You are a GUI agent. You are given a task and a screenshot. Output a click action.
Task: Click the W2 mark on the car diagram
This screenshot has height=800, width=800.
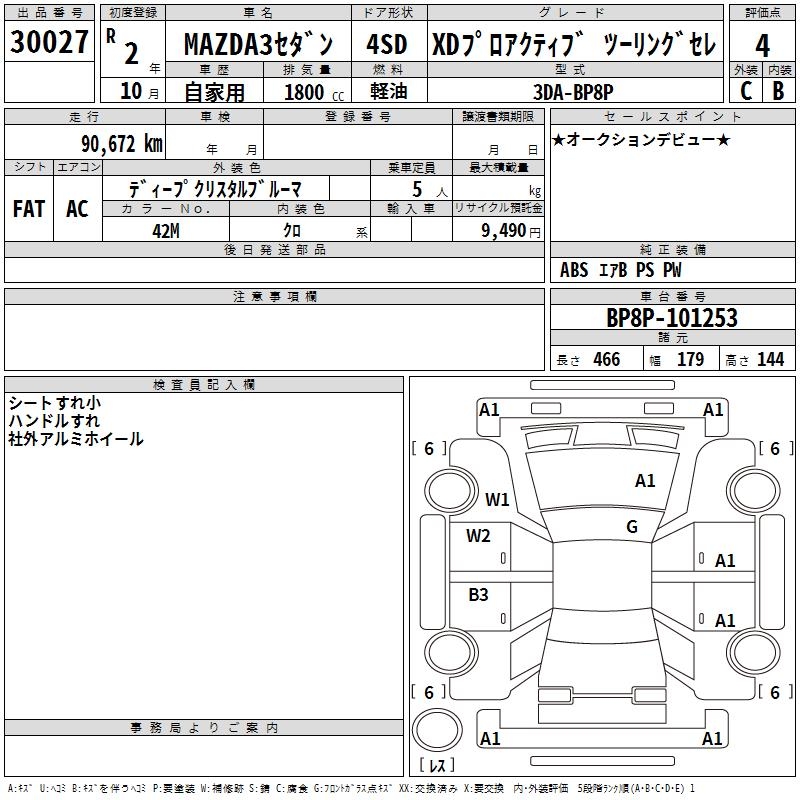coord(478,536)
